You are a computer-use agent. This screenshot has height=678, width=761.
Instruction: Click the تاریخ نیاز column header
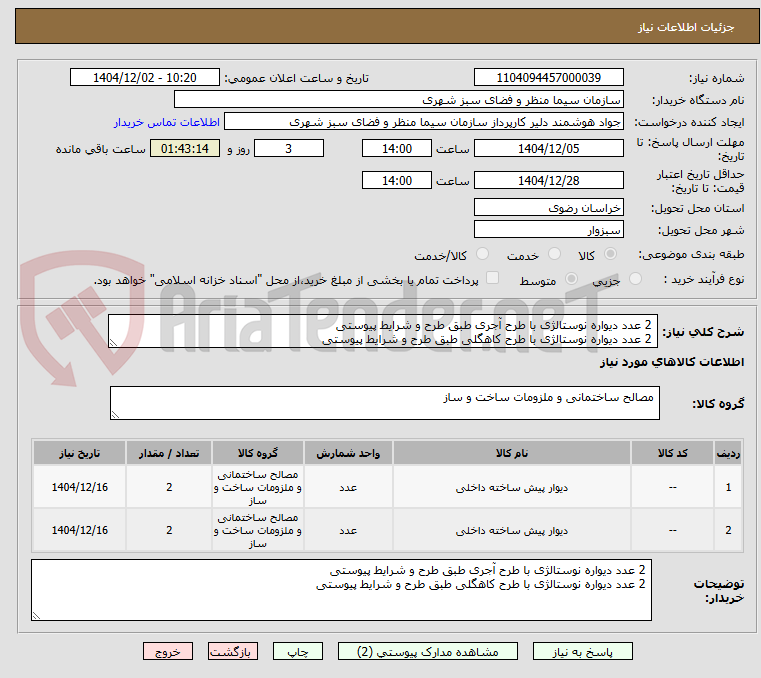click(80, 453)
